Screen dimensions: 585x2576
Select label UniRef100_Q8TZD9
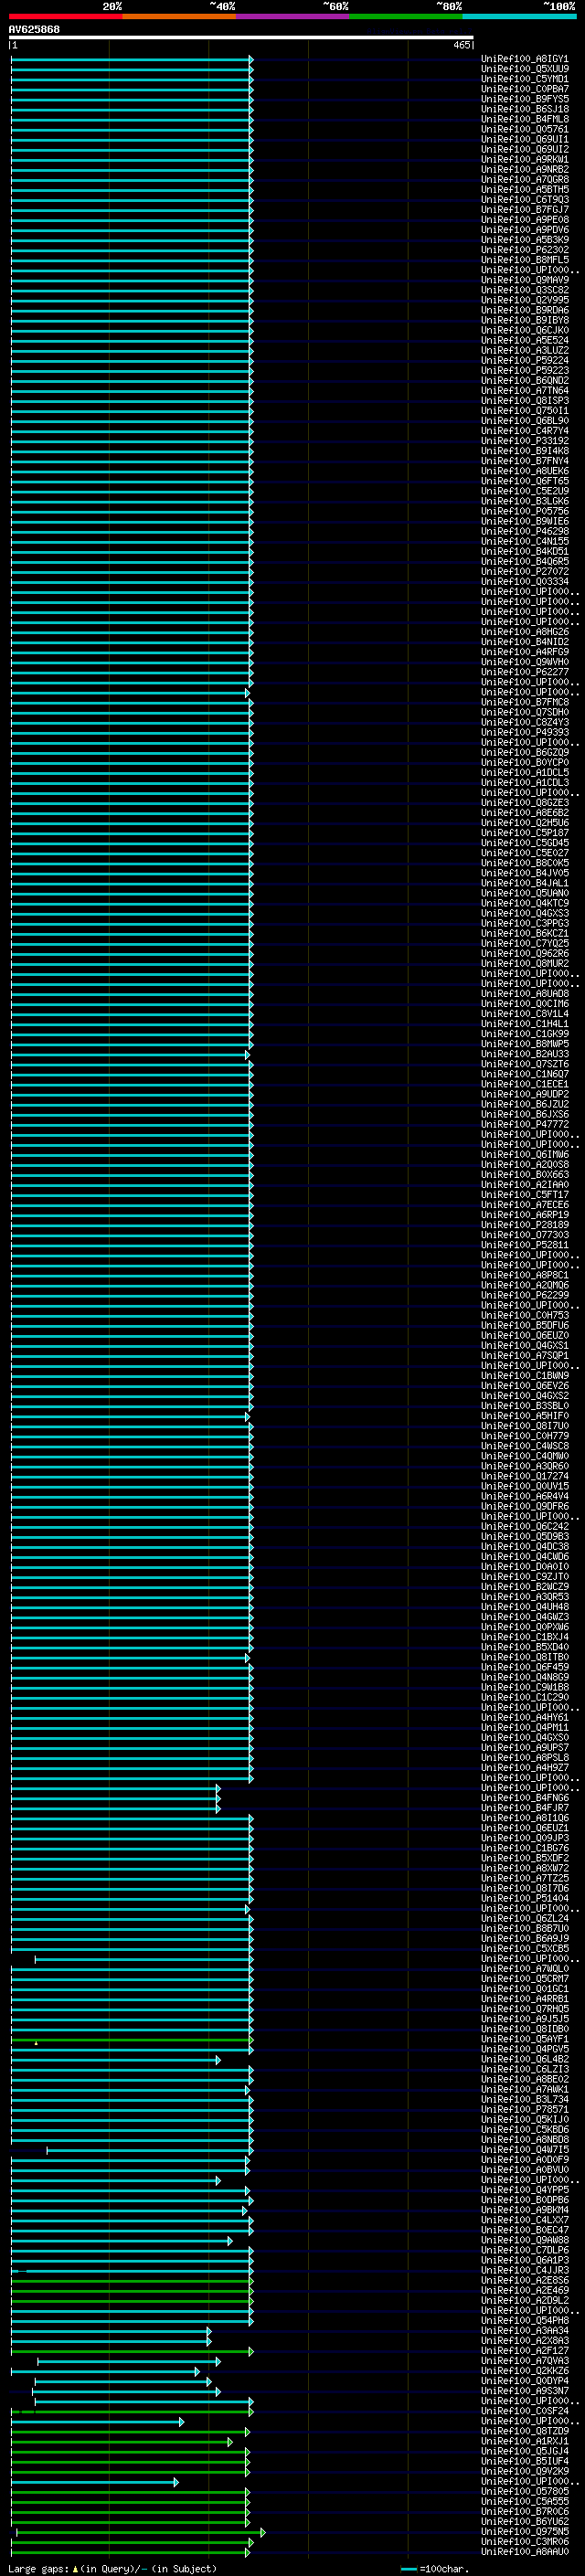[524, 2431]
